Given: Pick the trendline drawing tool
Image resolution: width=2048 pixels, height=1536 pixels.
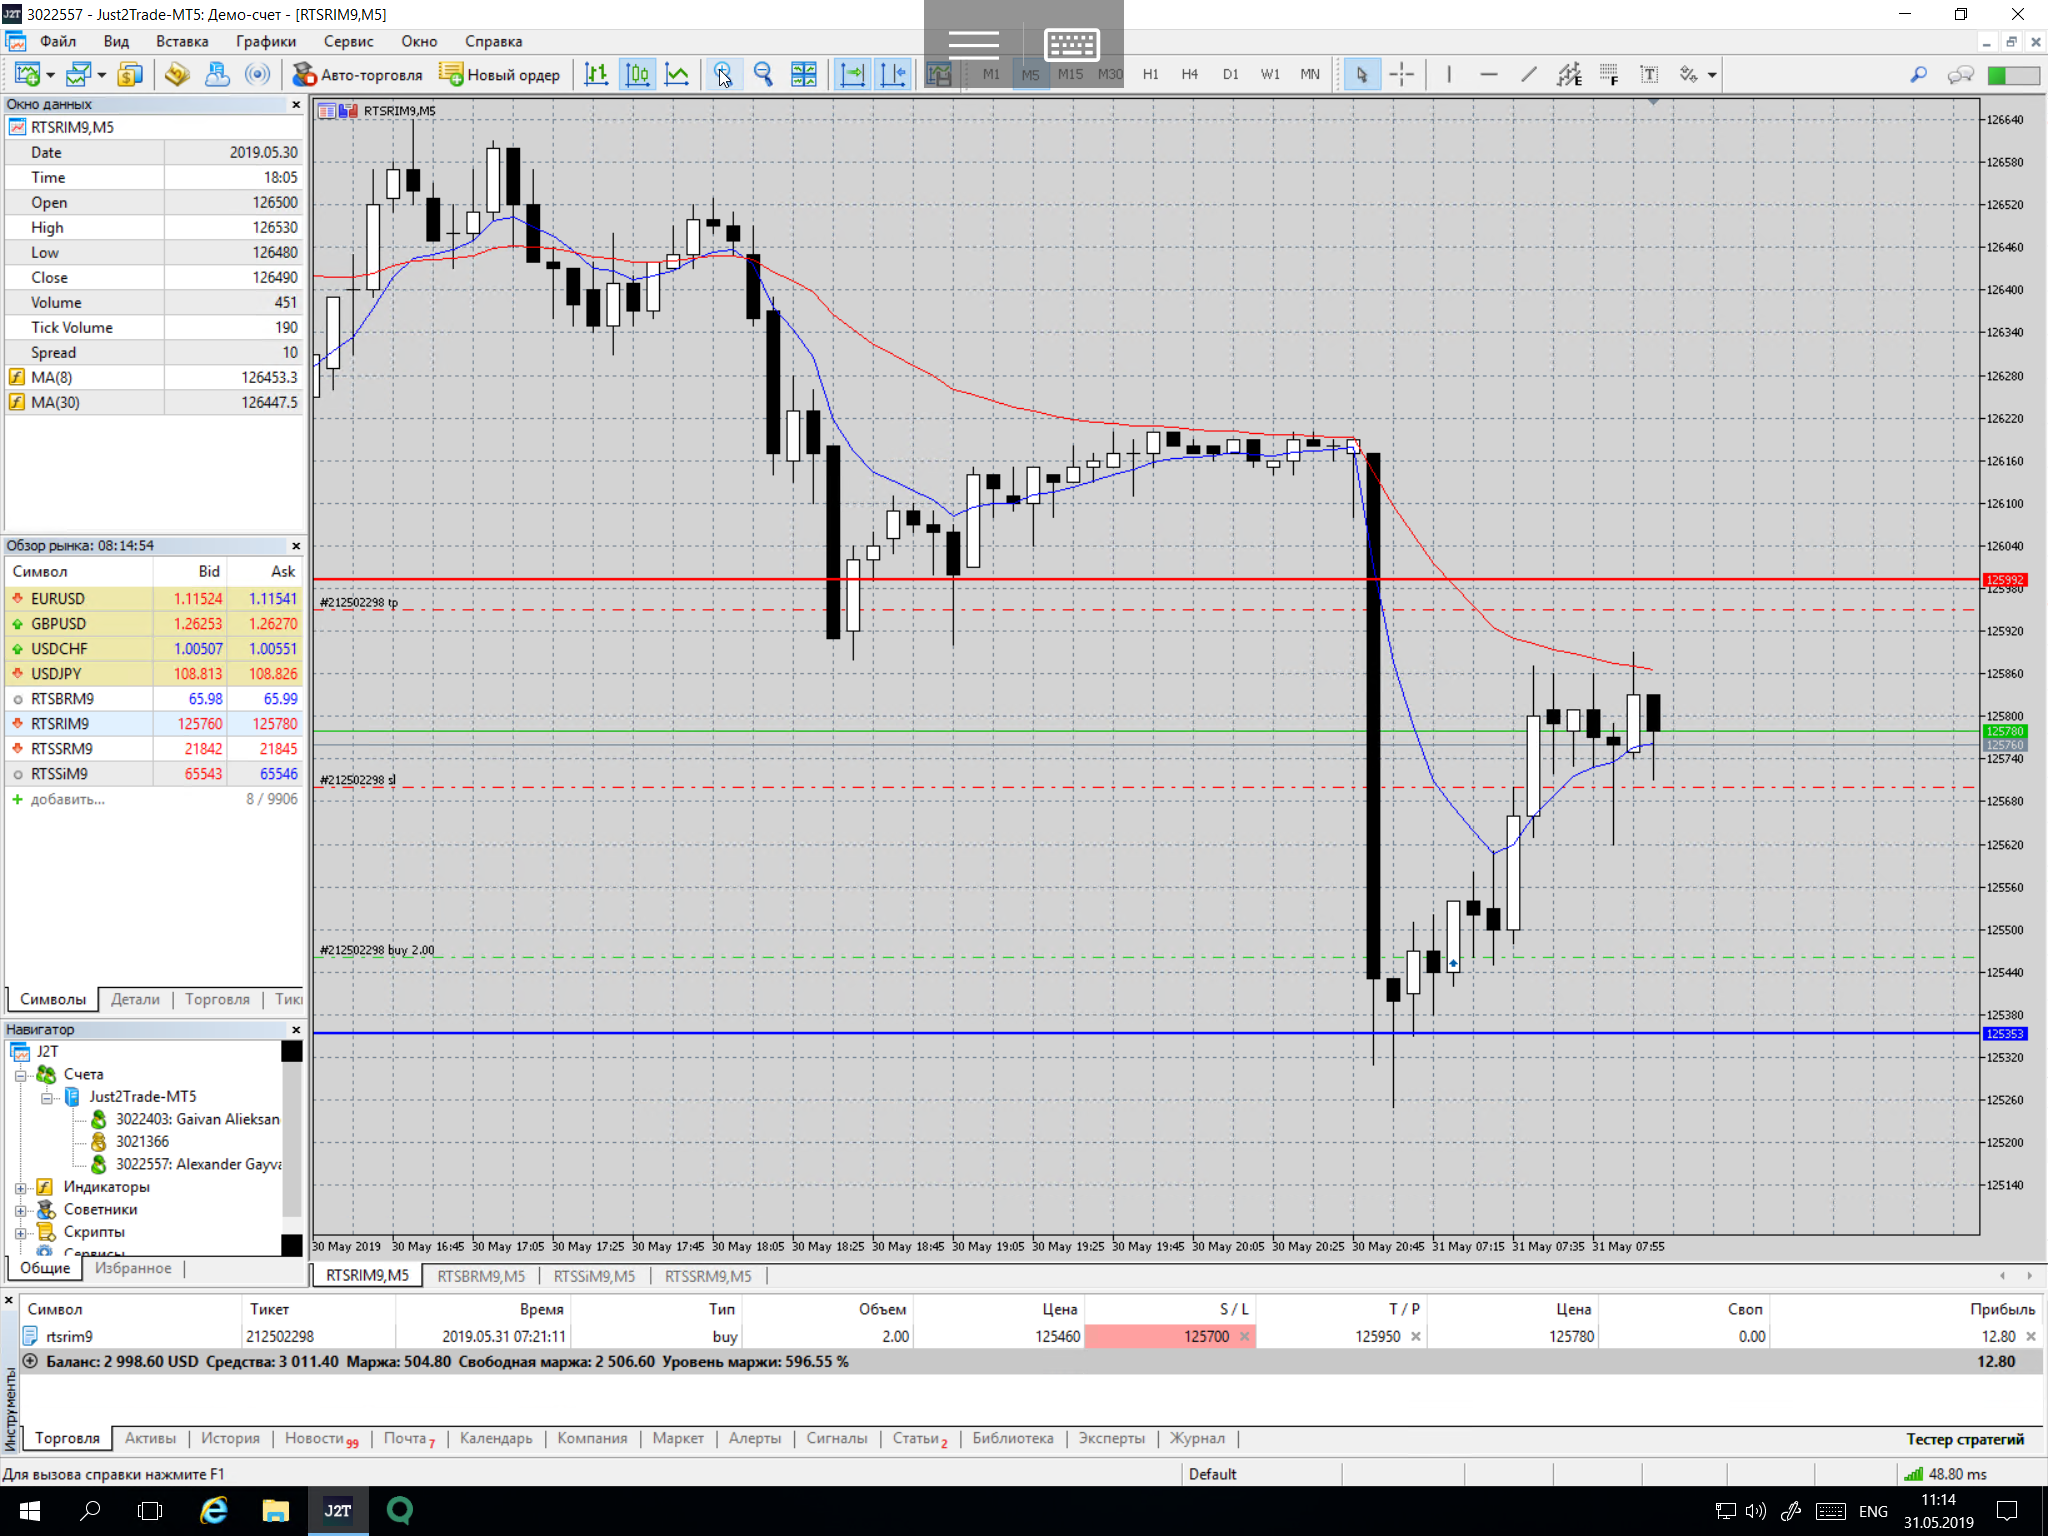Looking at the screenshot, I should point(1529,75).
